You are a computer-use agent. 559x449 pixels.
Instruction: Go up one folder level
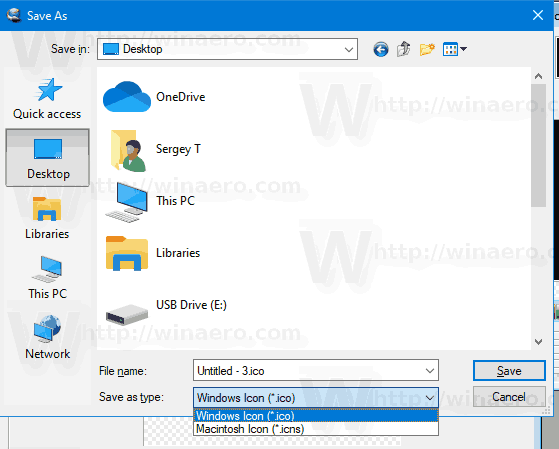pyautogui.click(x=404, y=49)
